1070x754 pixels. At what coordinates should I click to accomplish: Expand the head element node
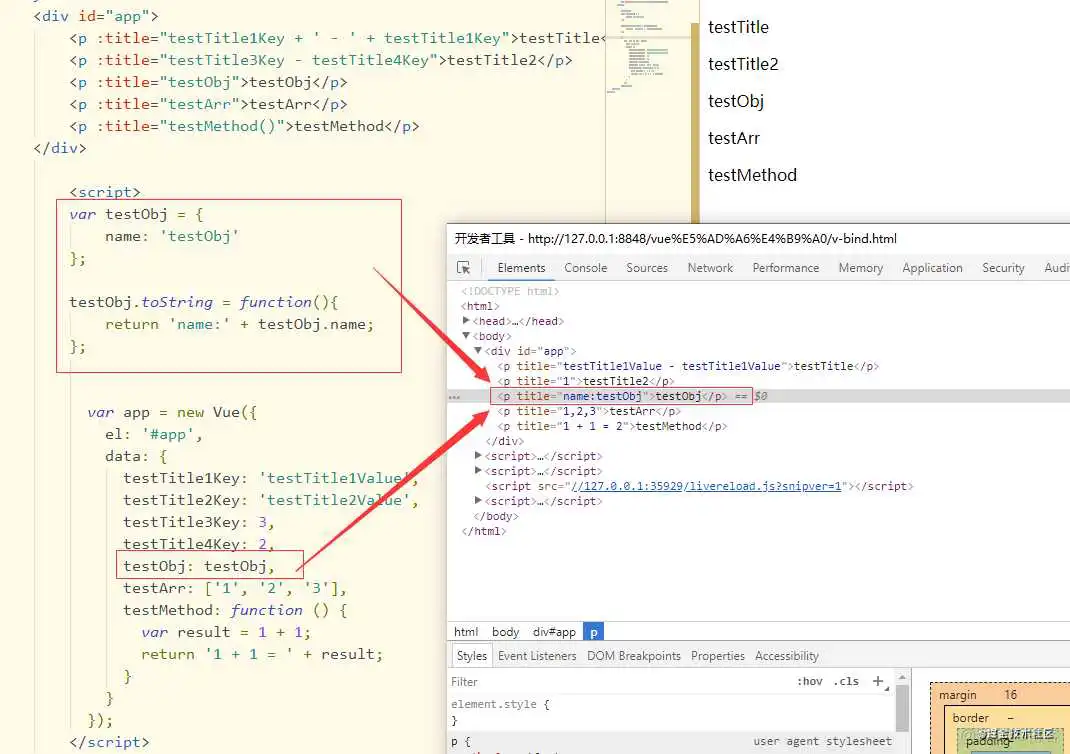click(x=467, y=321)
